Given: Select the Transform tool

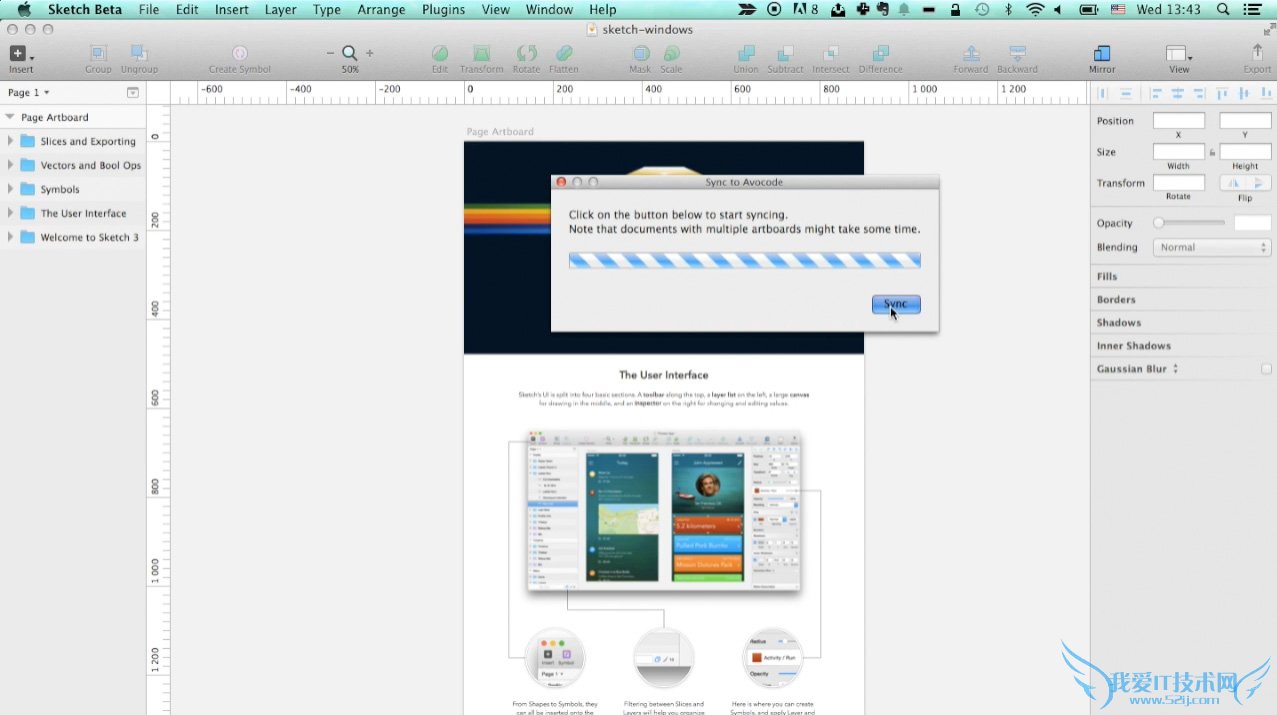Looking at the screenshot, I should pos(482,53).
